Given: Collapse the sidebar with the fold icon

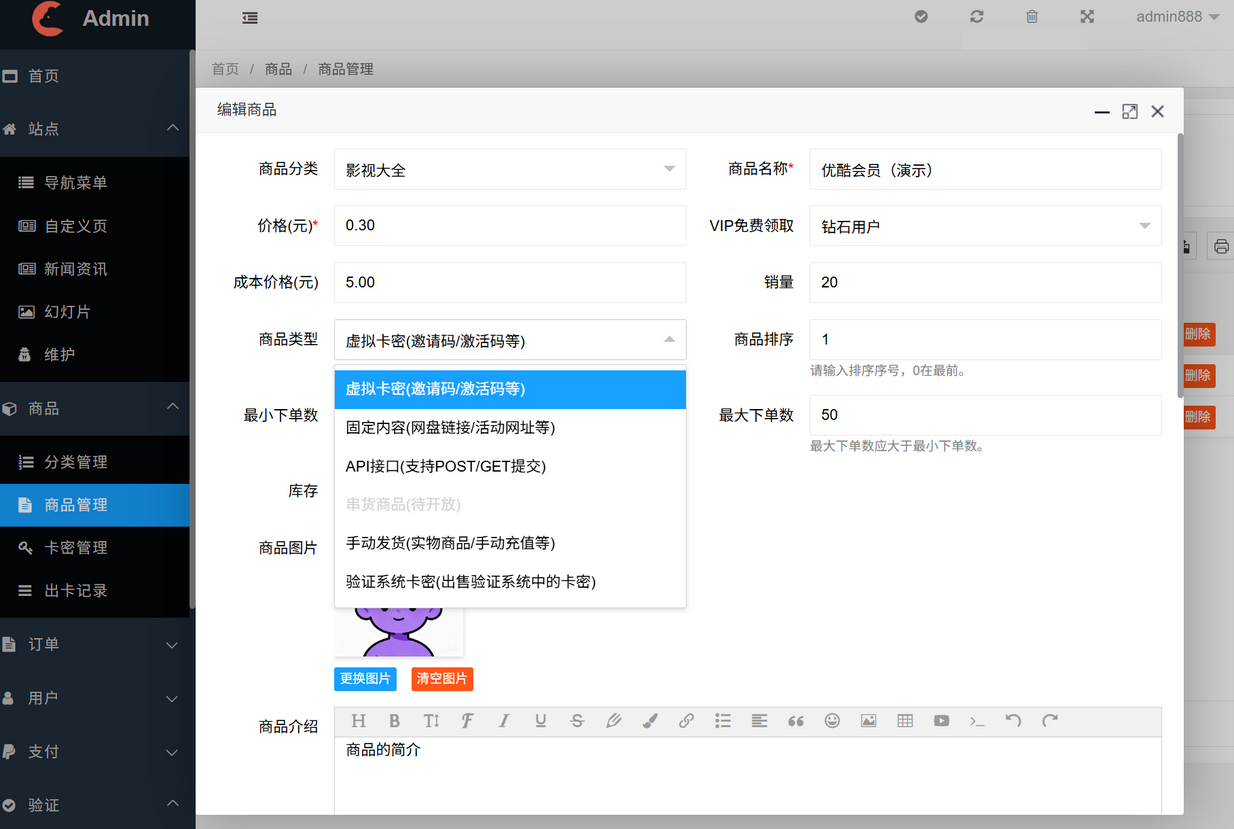Looking at the screenshot, I should pos(249,17).
